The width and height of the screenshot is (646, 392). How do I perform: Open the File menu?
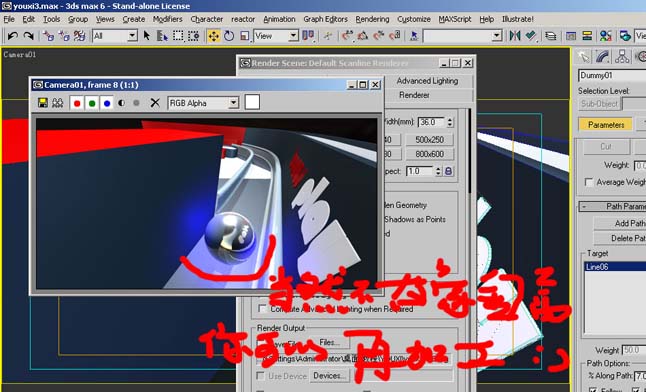[9, 19]
